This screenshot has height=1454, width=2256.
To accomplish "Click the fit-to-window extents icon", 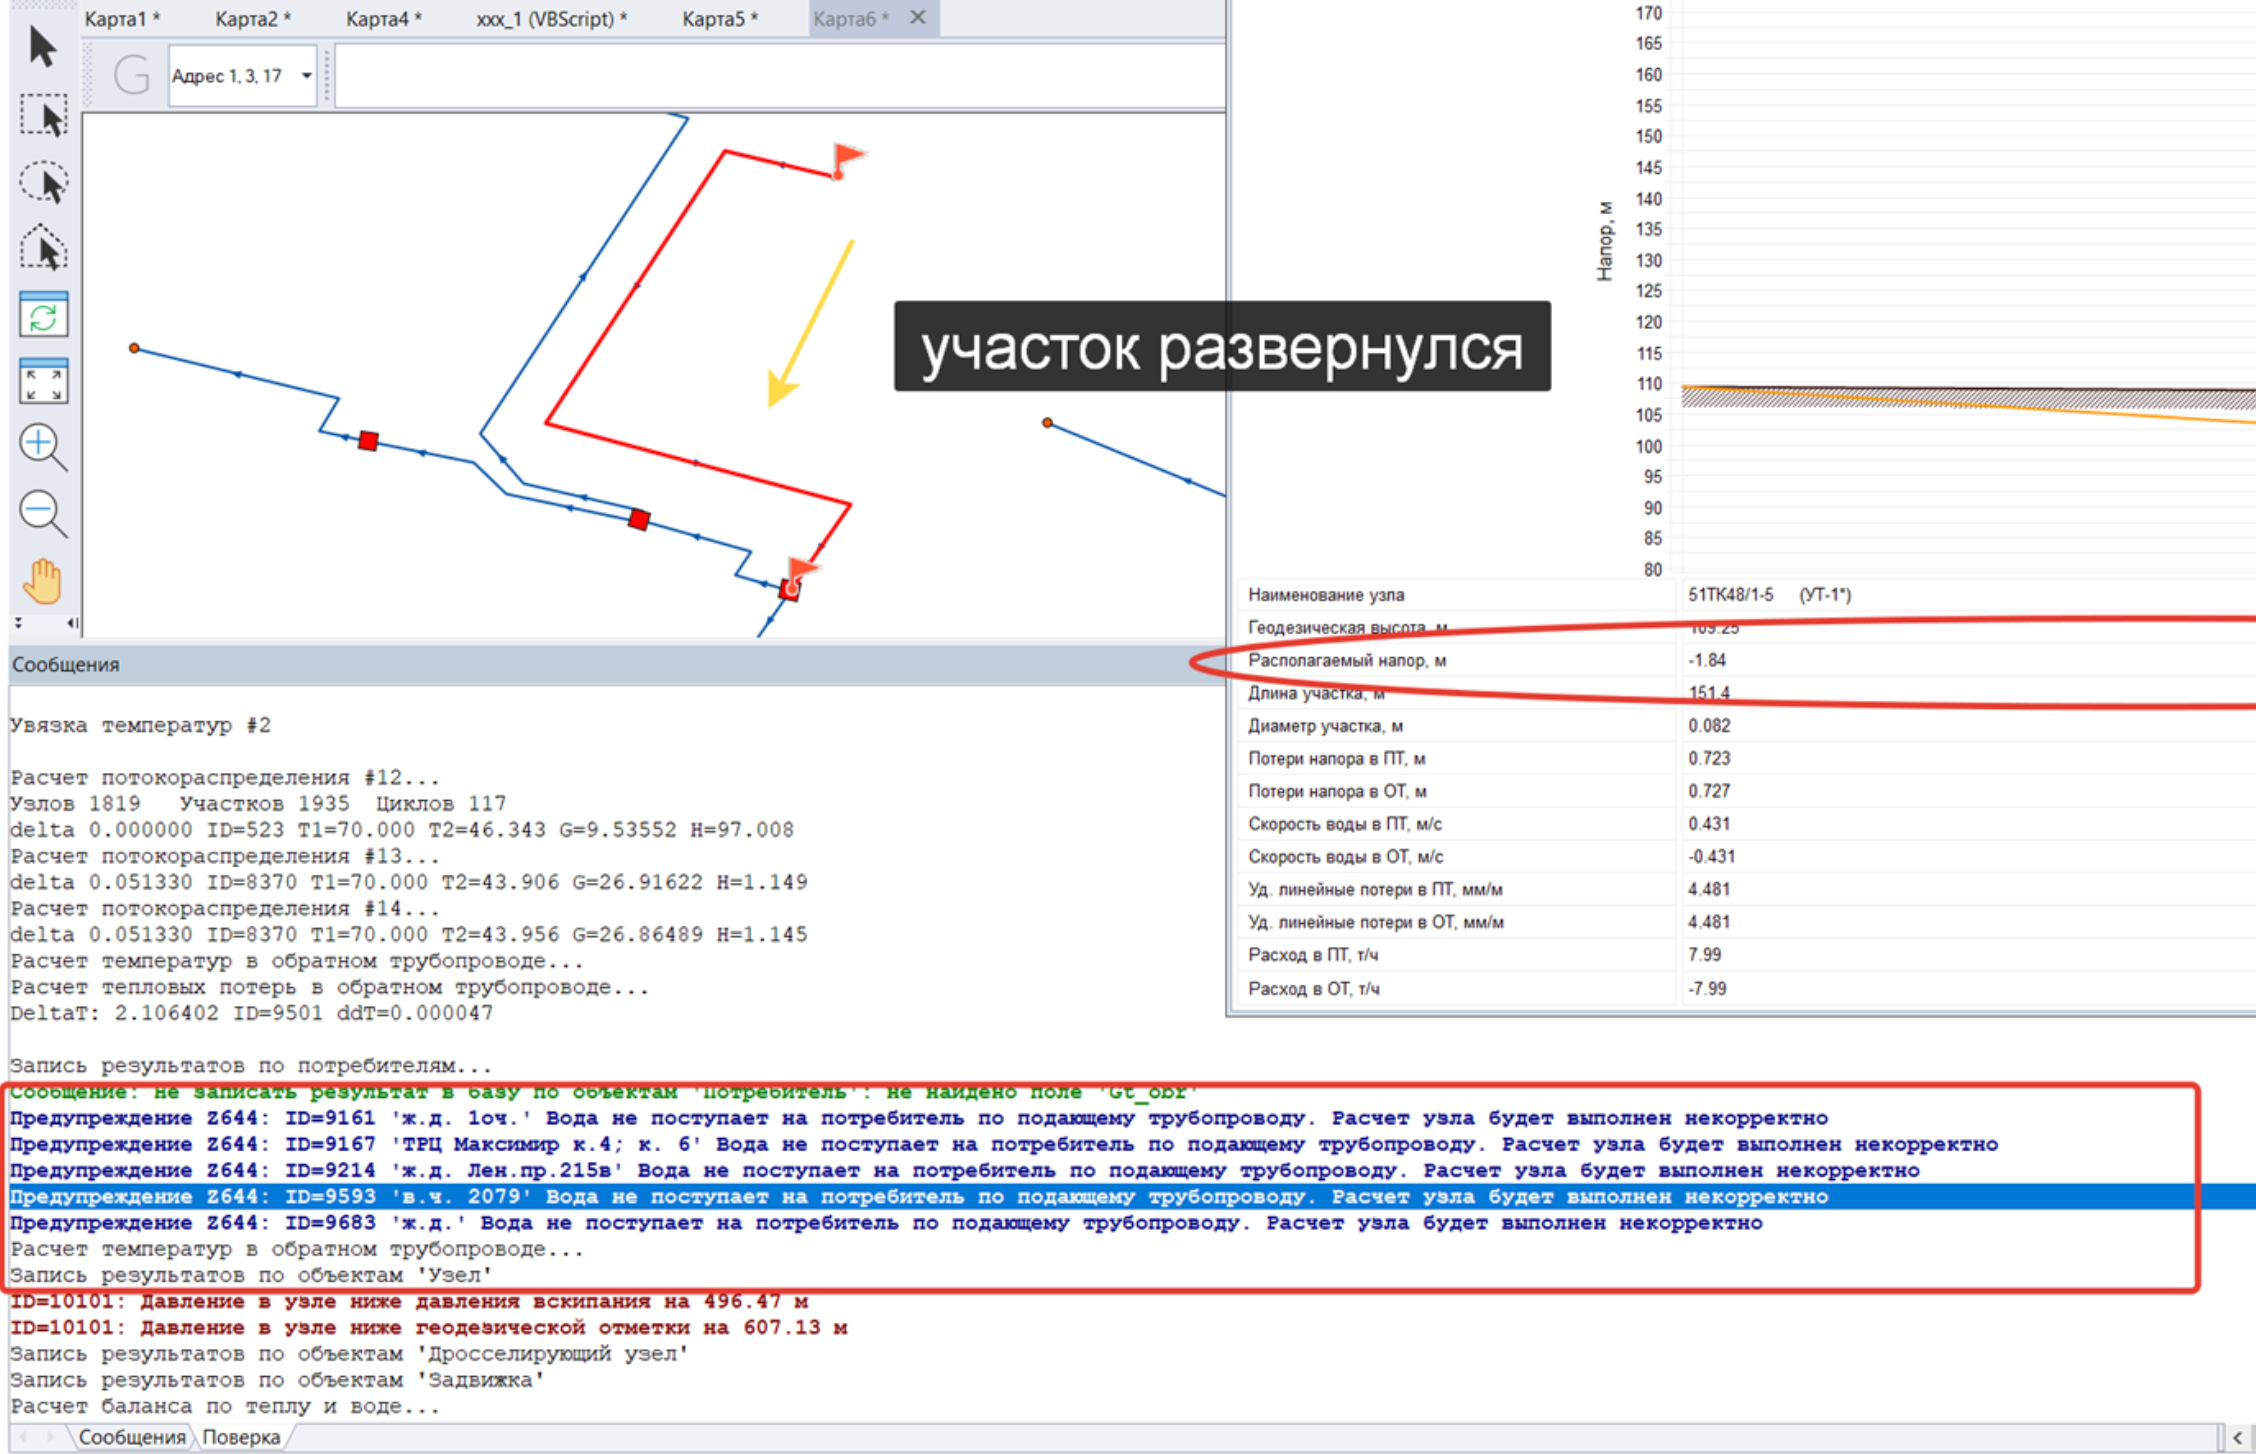I will (x=42, y=381).
